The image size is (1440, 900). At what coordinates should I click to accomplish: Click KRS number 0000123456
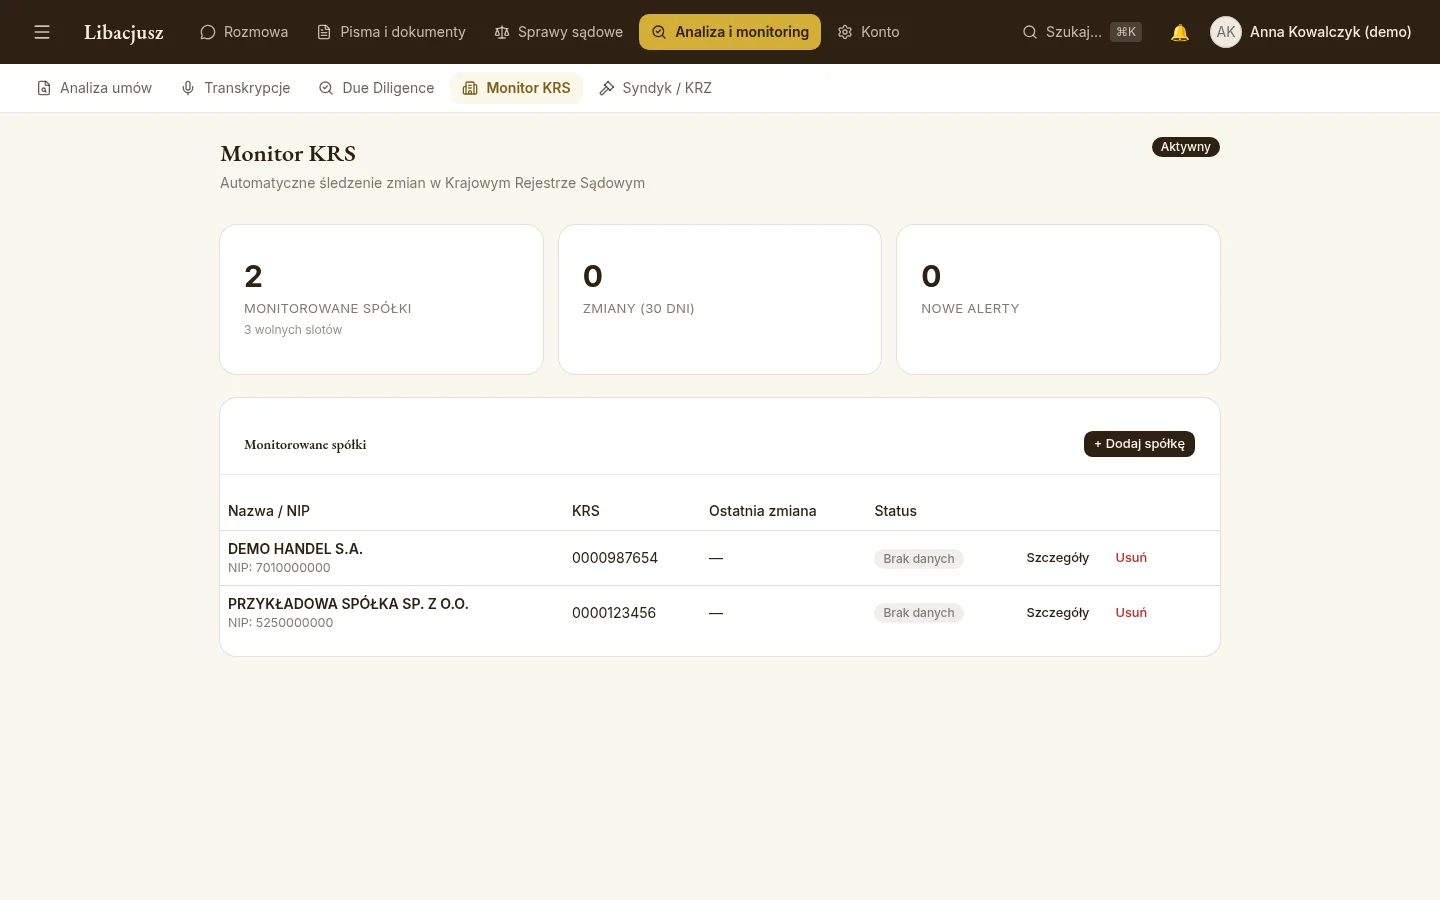[x=614, y=613]
